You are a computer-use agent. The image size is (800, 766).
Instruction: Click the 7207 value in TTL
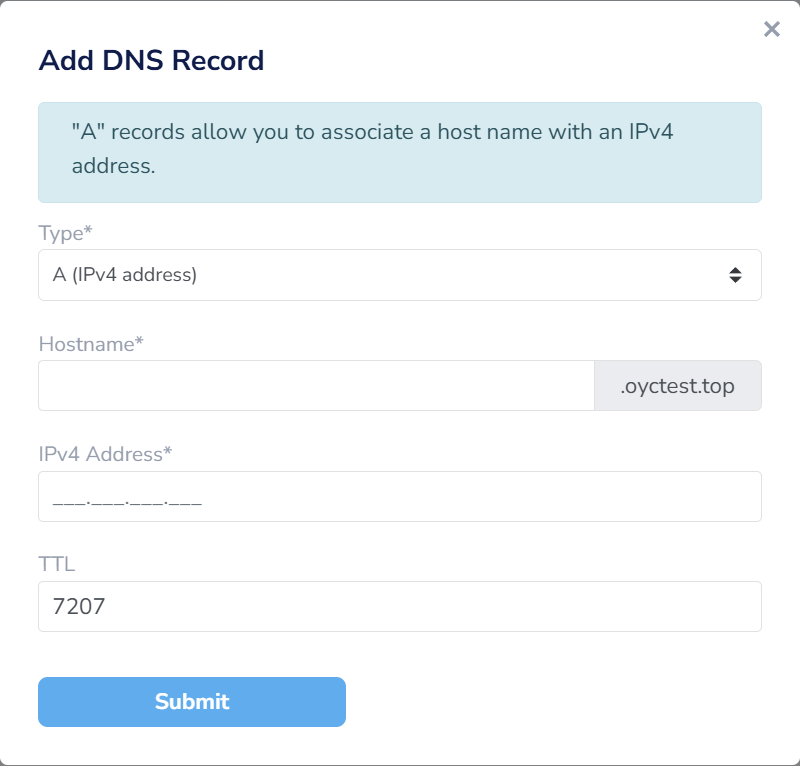tap(78, 607)
